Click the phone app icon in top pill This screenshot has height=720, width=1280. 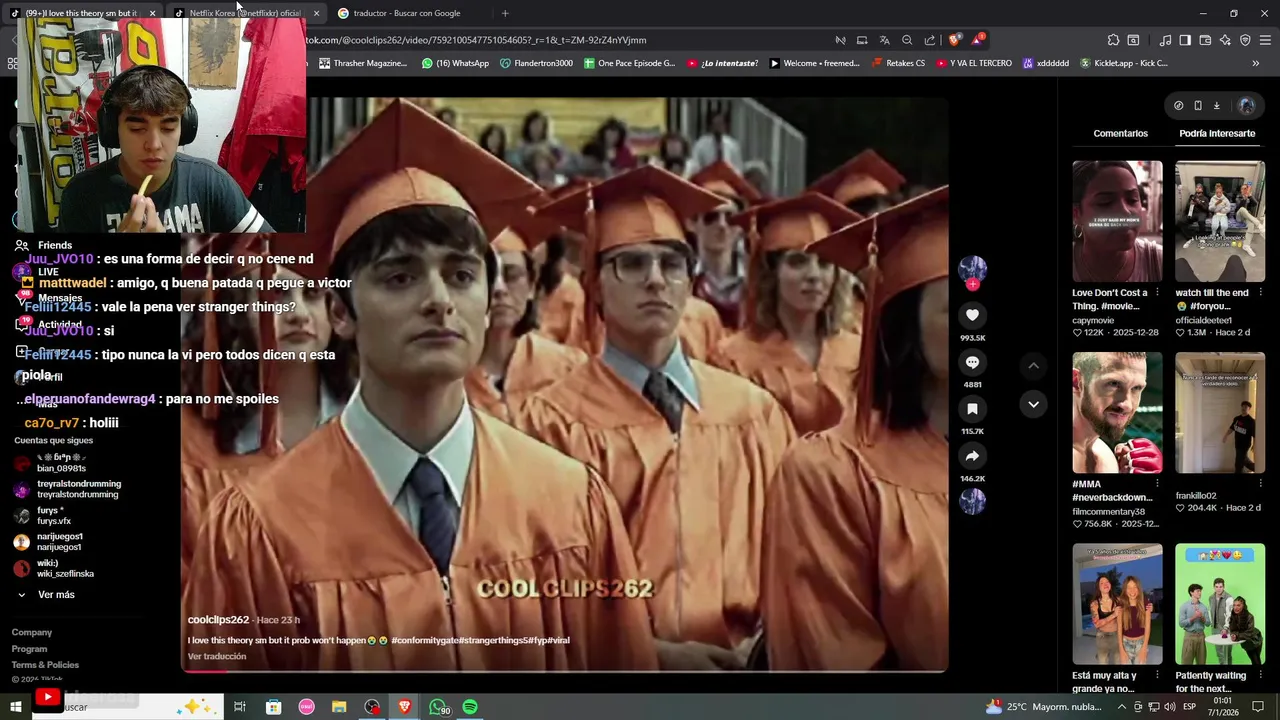coord(1198,105)
